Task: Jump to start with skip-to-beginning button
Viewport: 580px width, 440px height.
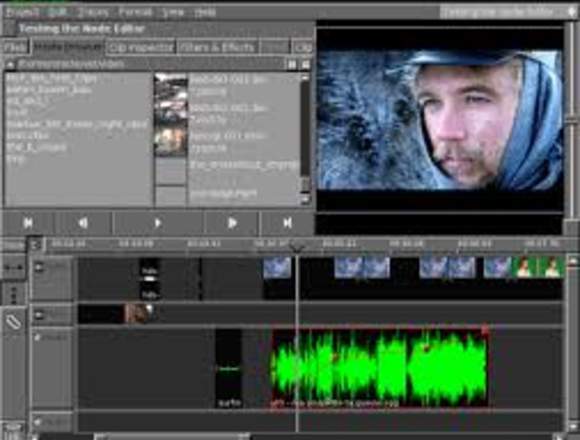Action: point(28,223)
